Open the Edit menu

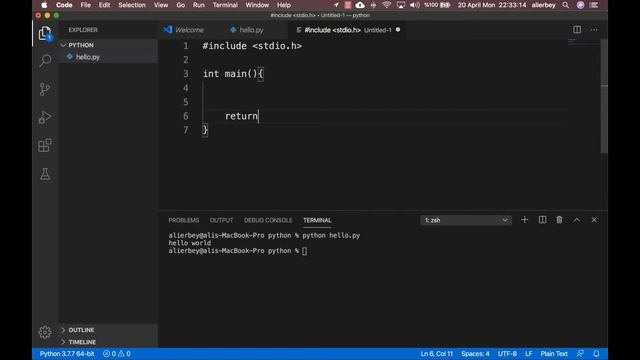coord(104,5)
